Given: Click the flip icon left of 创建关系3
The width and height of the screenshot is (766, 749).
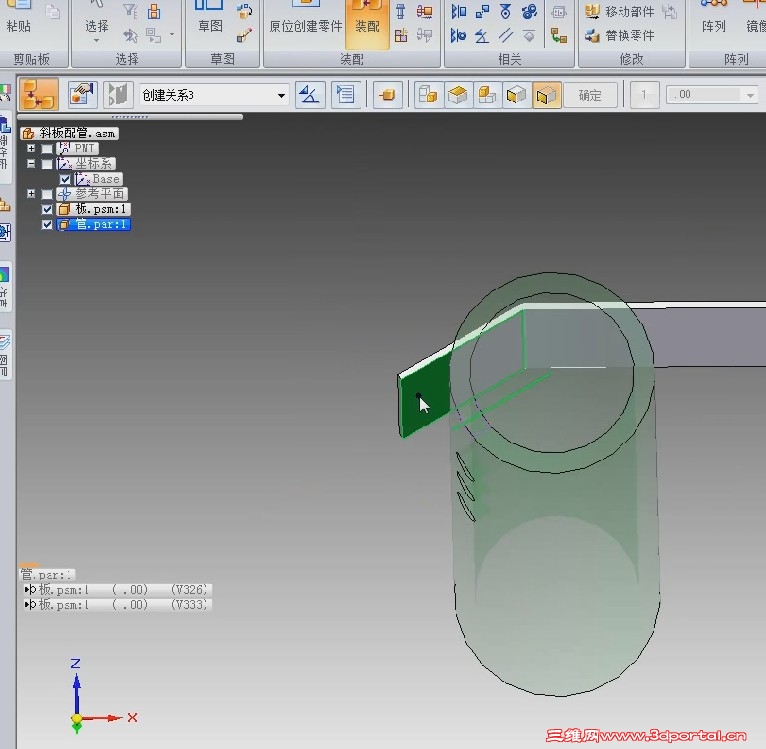Looking at the screenshot, I should (118, 94).
